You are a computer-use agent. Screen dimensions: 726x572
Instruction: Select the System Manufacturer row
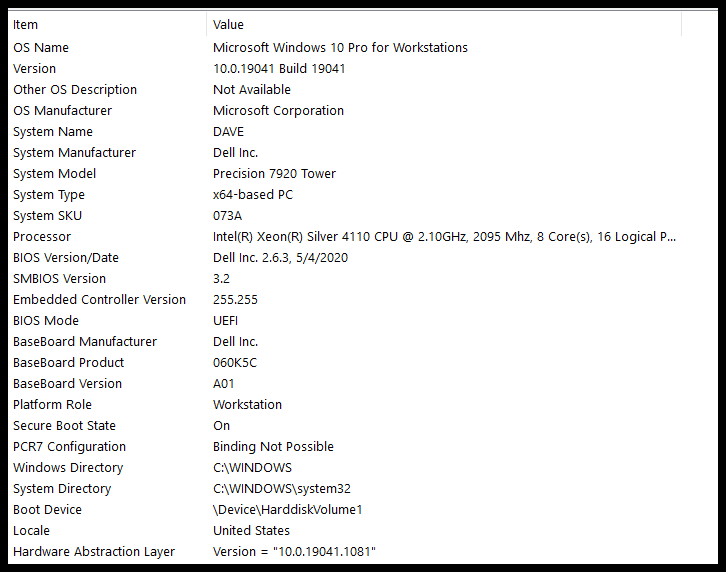pyautogui.click(x=74, y=152)
